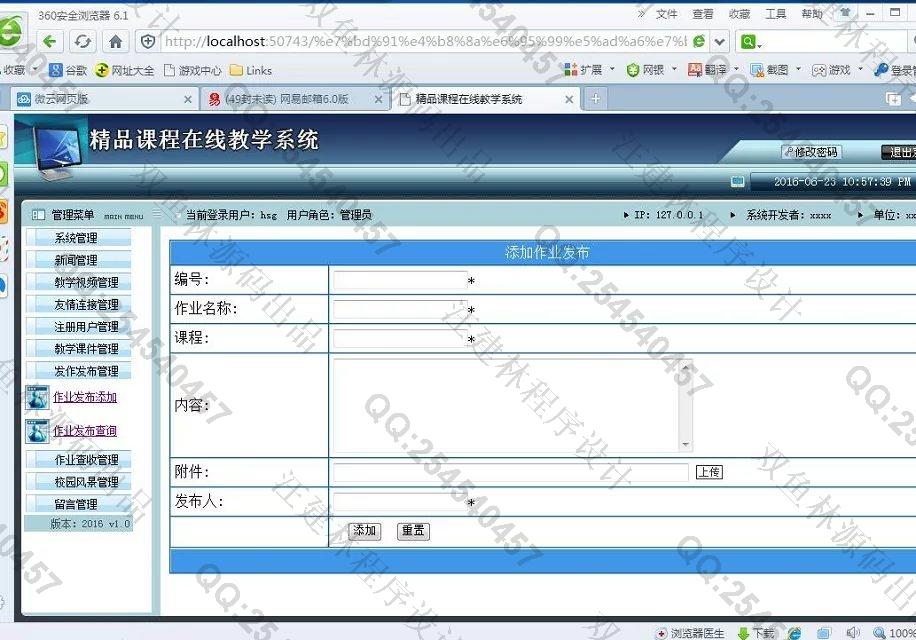Close the 网易邮箱6.0版 tab
Screen dimensions: 916x640
coord(378,100)
